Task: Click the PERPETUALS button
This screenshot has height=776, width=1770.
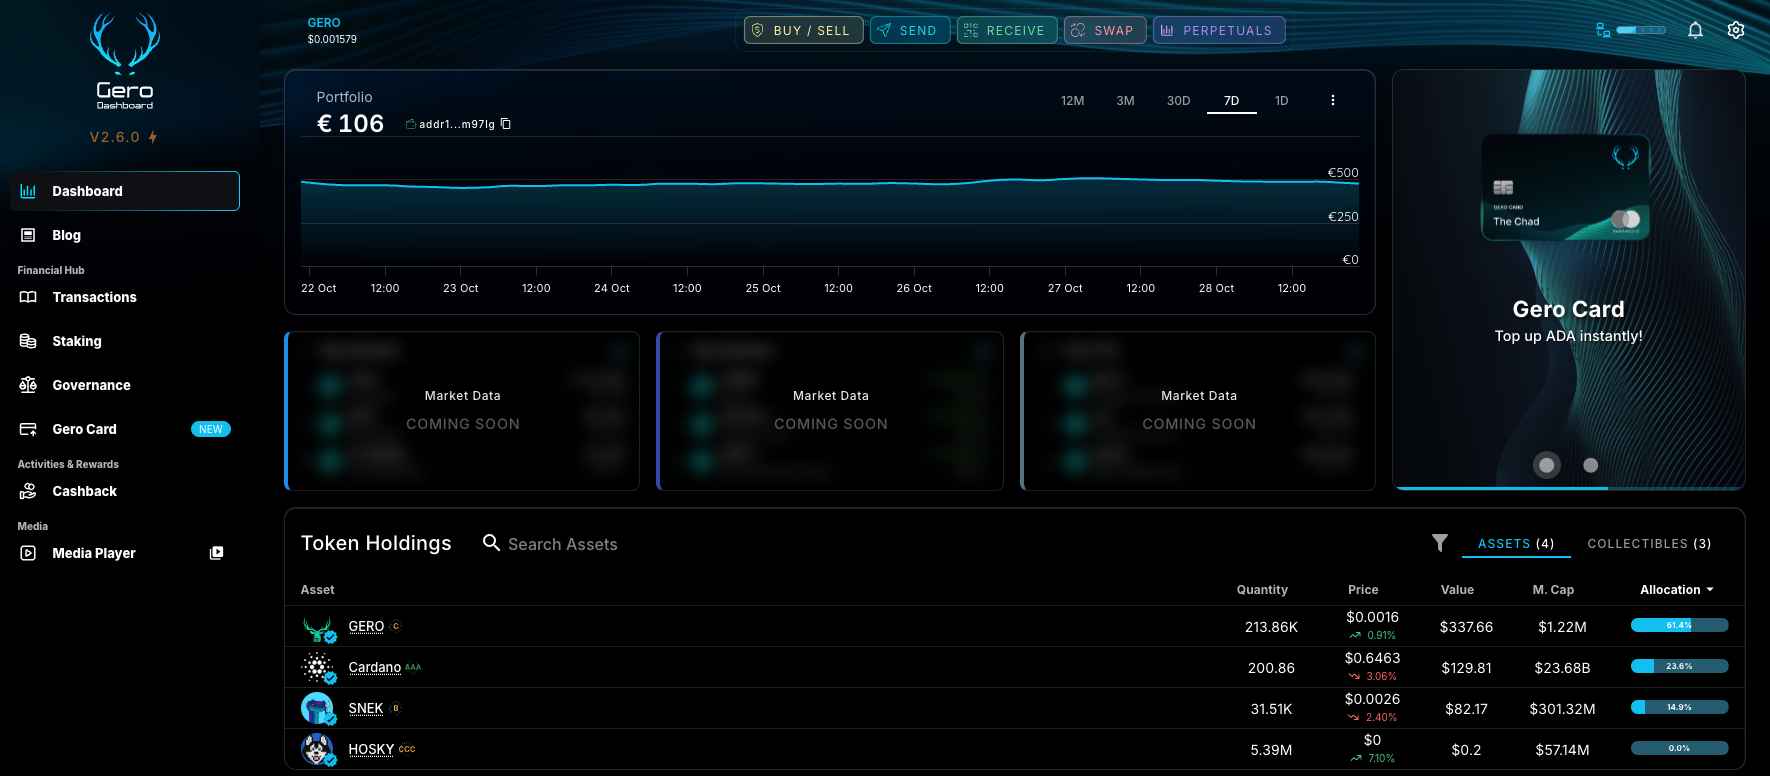Action: [x=1219, y=30]
